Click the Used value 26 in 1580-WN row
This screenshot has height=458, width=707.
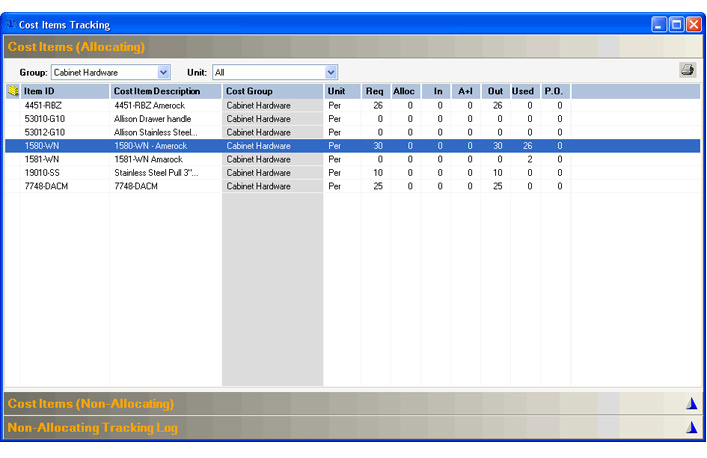528,146
